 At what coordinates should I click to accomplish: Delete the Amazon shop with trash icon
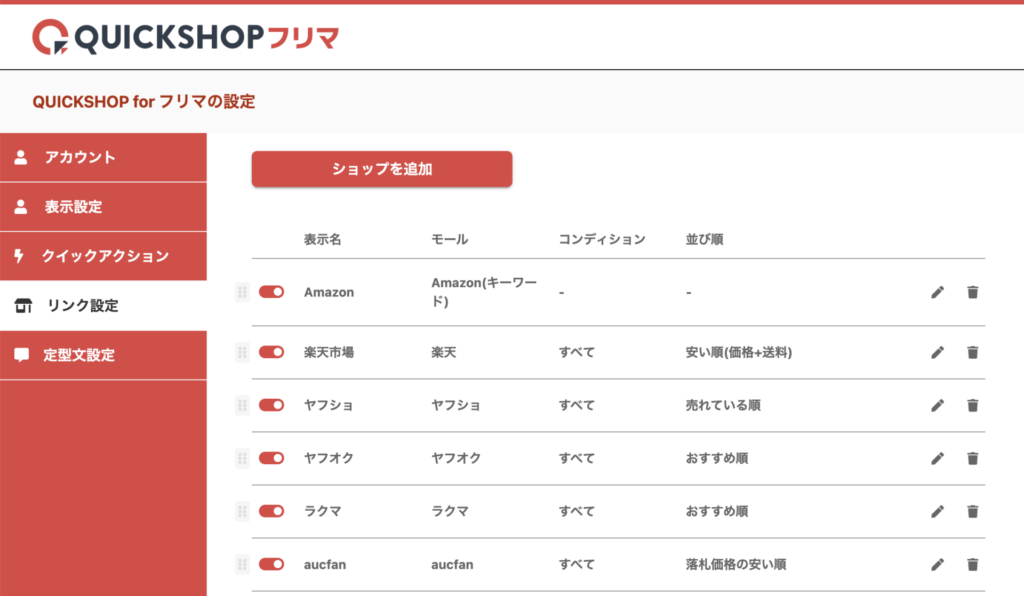[972, 292]
